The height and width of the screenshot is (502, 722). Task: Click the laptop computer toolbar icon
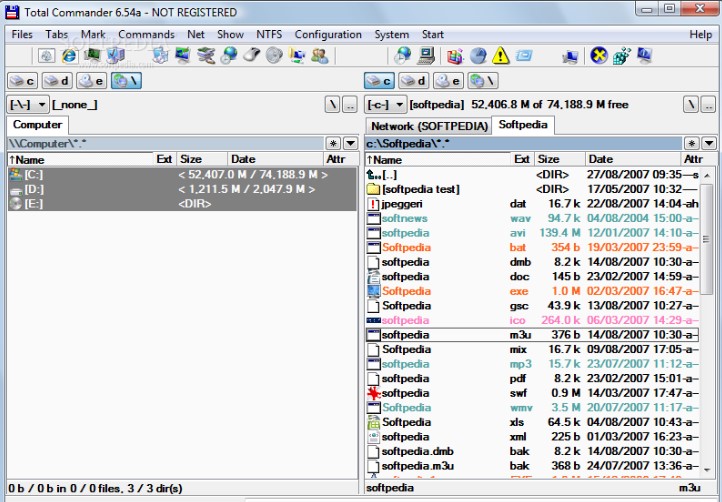click(x=426, y=56)
